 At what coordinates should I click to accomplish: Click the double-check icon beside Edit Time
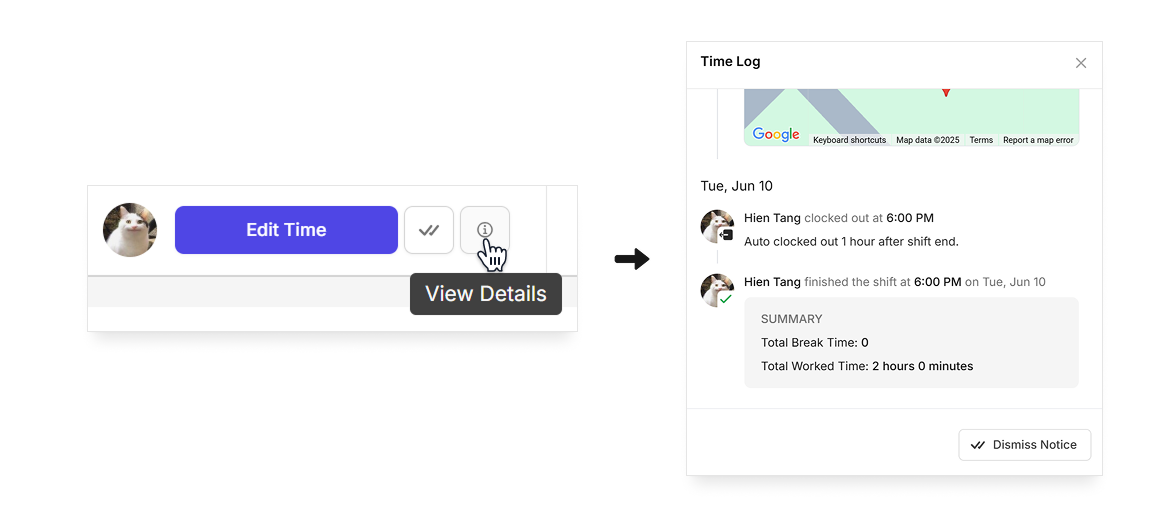pos(429,230)
